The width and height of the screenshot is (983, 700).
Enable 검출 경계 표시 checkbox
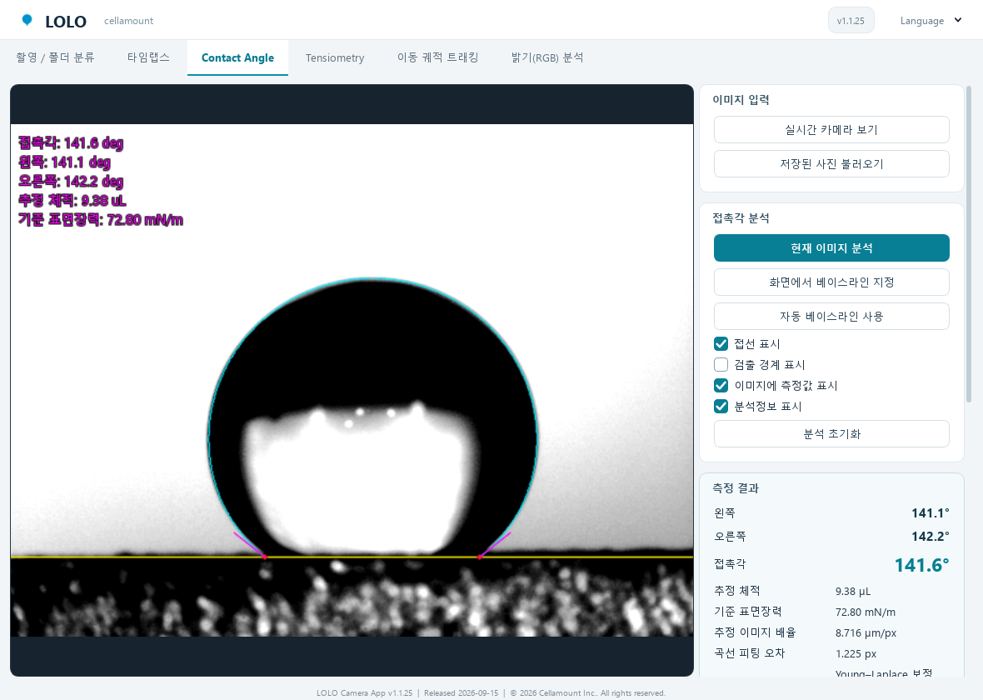click(721, 364)
